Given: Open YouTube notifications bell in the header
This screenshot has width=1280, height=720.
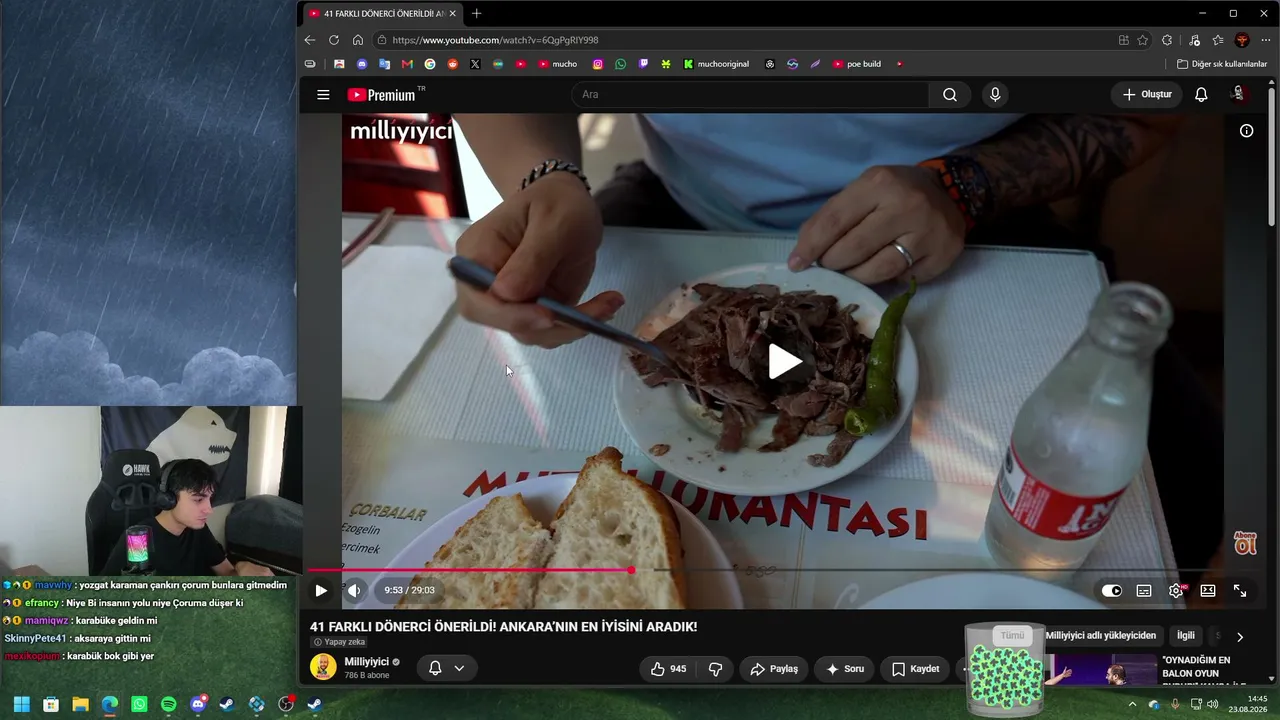Looking at the screenshot, I should pos(1201,95).
